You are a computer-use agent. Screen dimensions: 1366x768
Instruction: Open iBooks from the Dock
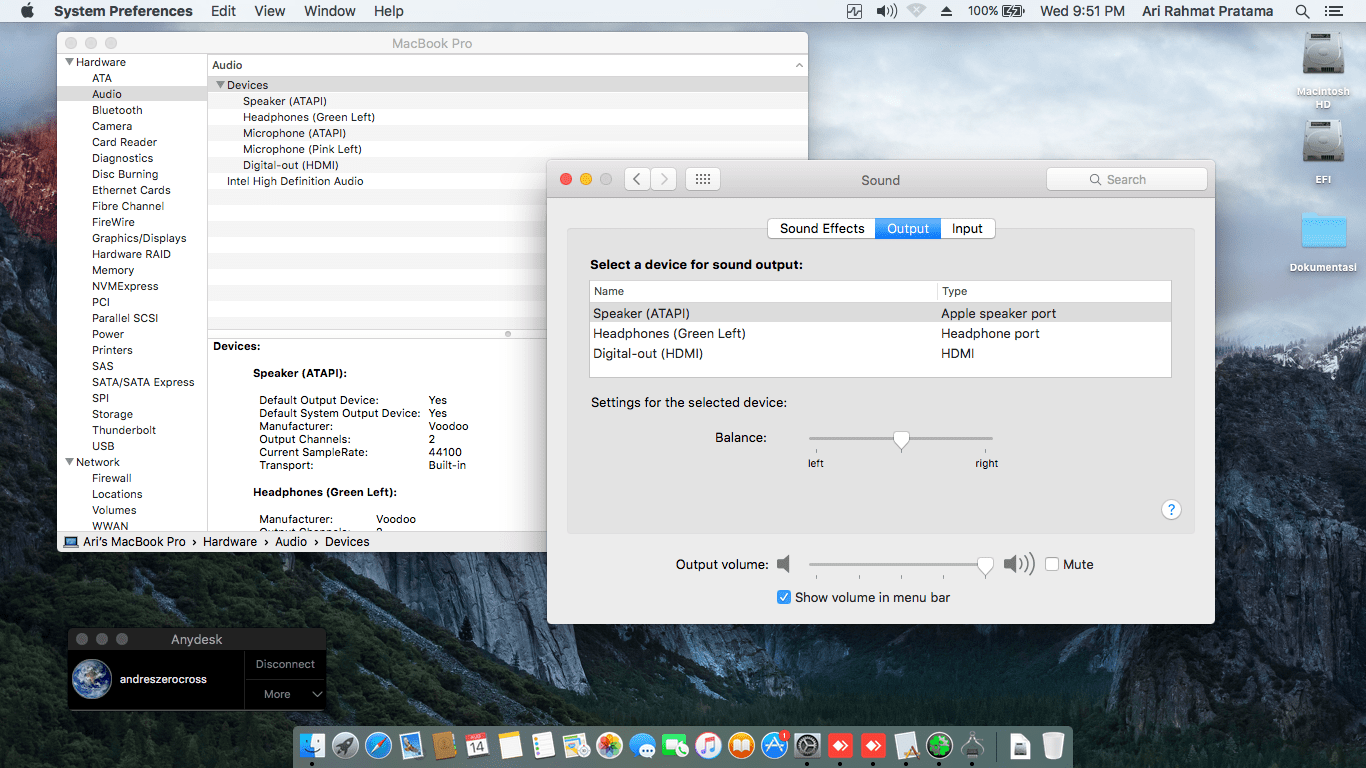[741, 745]
